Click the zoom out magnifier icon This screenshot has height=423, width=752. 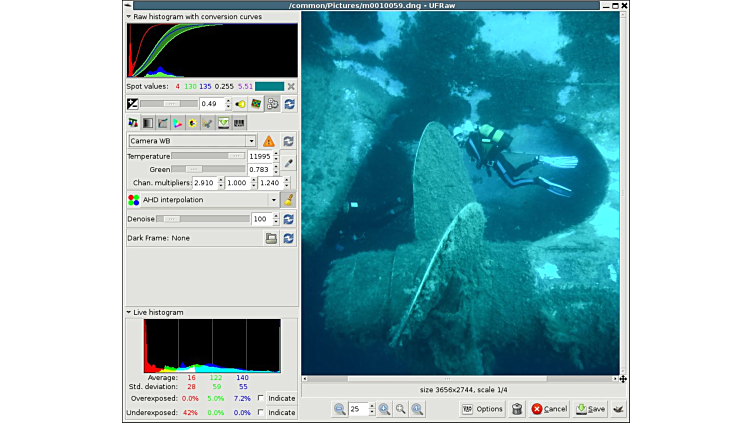339,409
